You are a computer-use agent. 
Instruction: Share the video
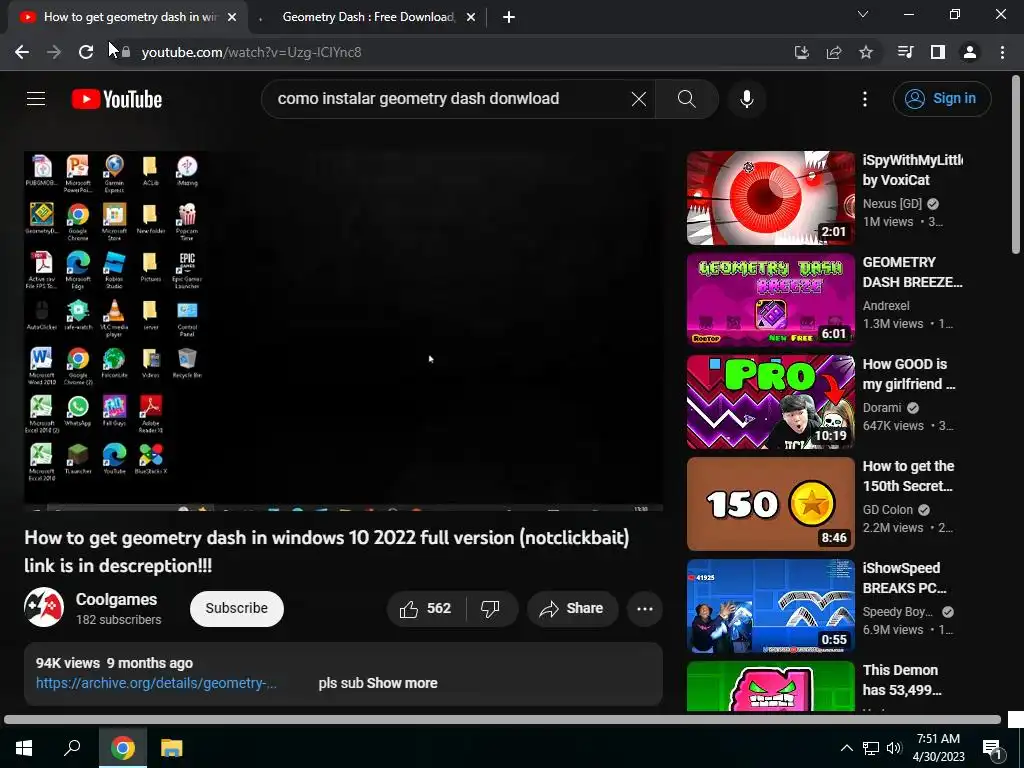click(572, 609)
